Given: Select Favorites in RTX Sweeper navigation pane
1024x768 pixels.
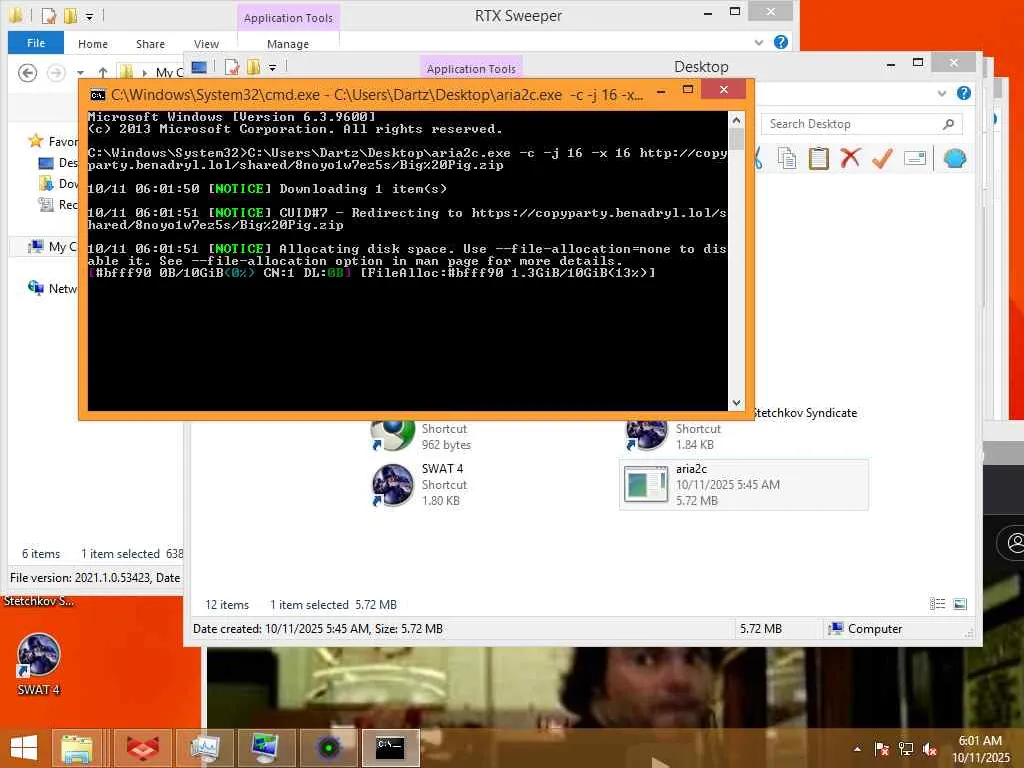Looking at the screenshot, I should 52,141.
